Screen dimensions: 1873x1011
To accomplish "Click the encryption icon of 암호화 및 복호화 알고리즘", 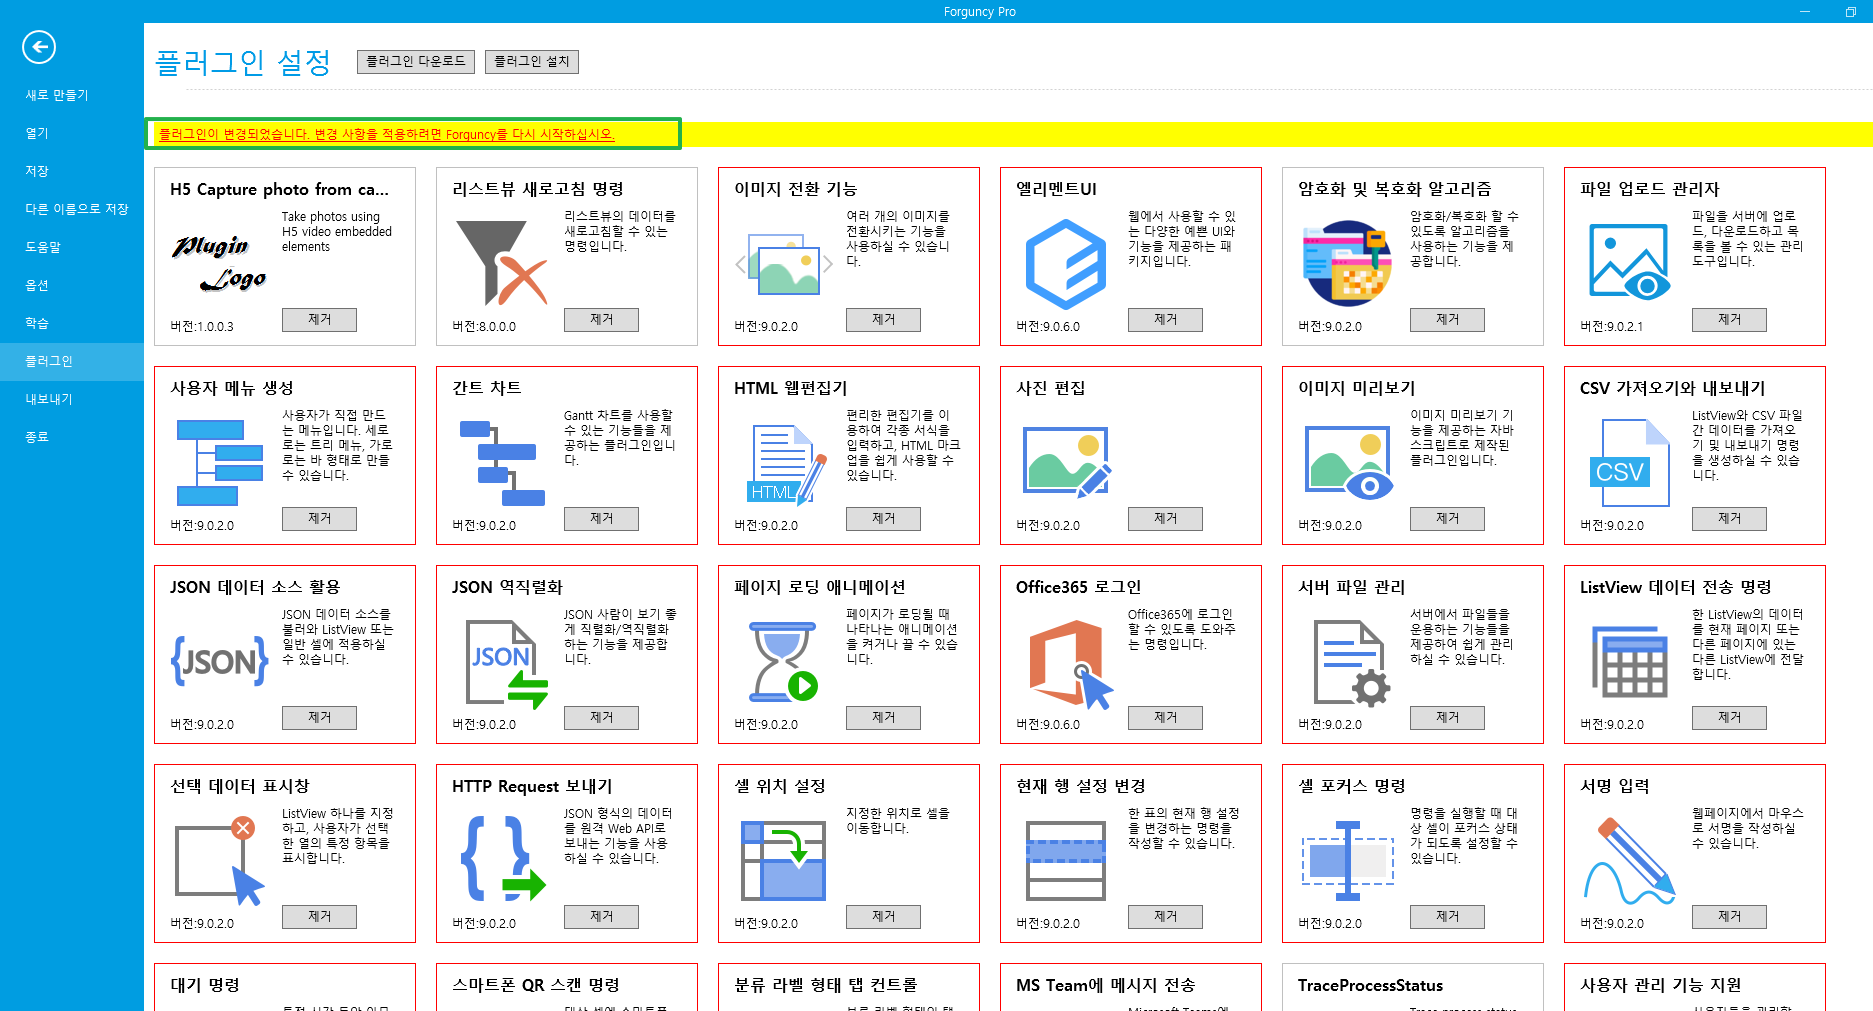I will click(1348, 263).
